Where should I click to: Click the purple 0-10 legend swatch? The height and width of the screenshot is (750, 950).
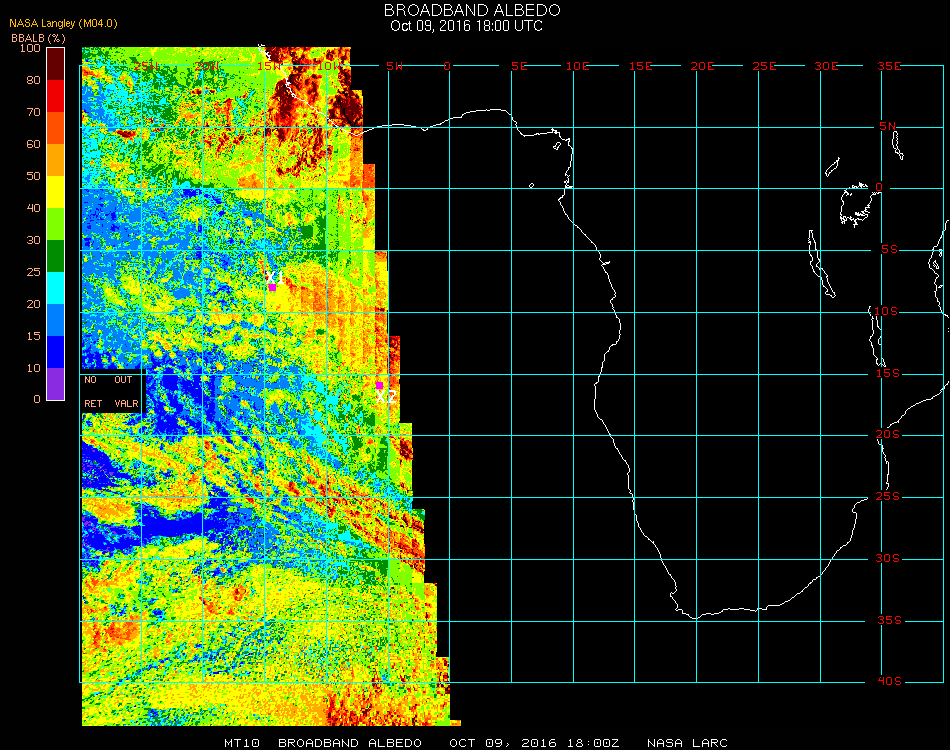56,384
